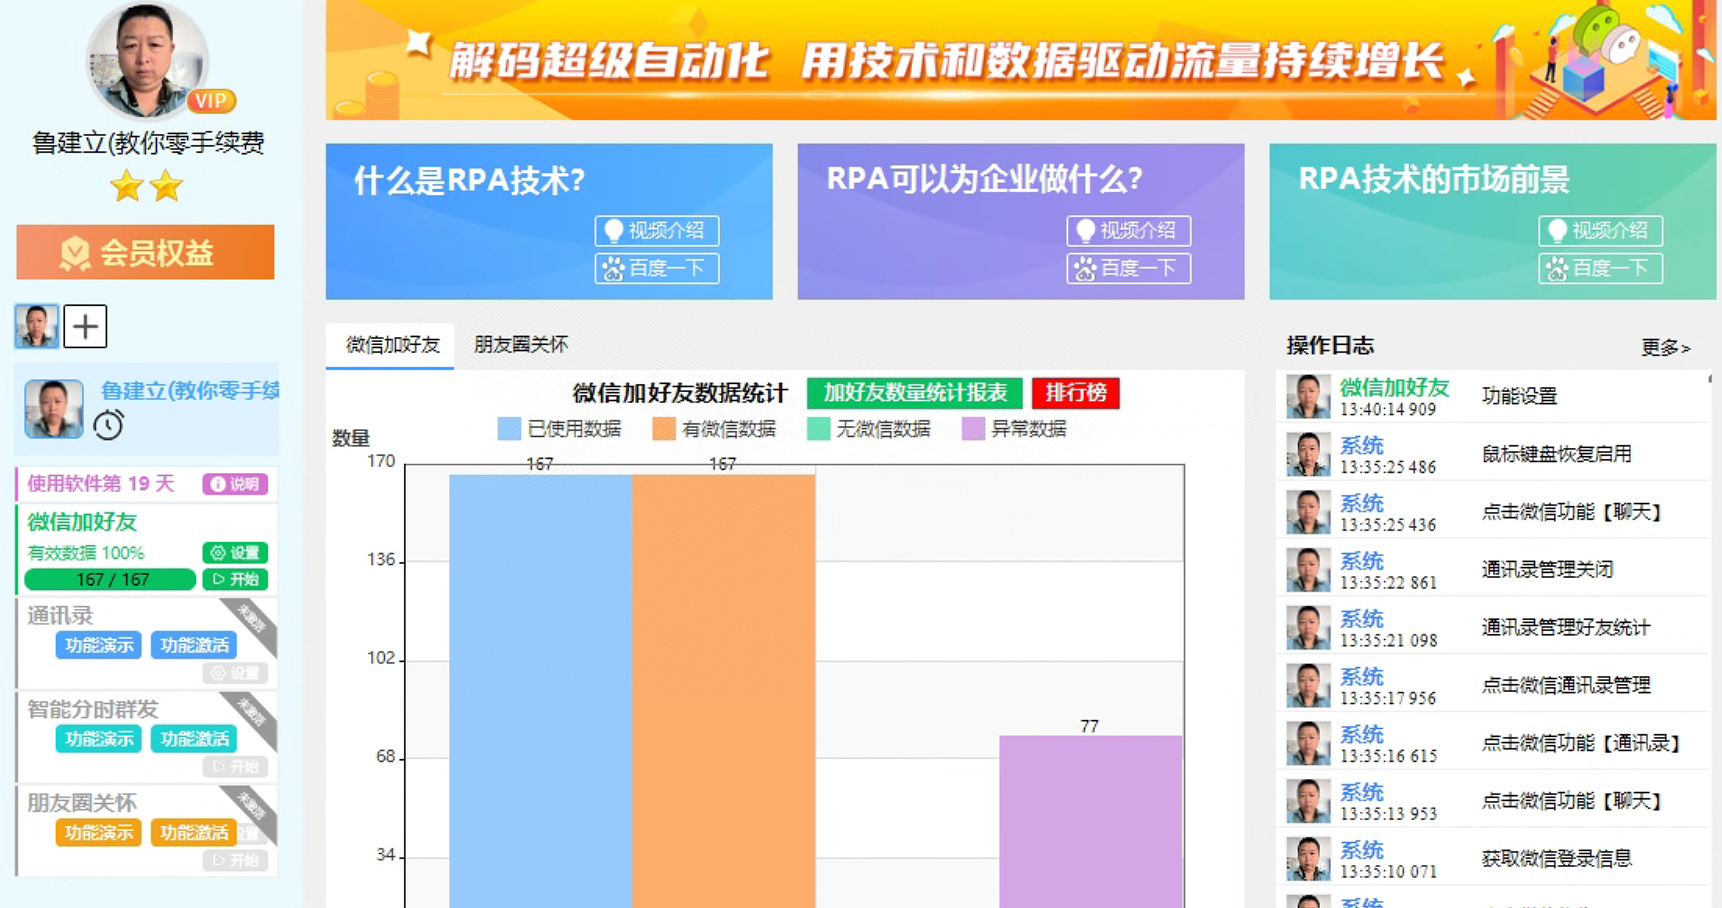Click 系统 sender at 13:35:22 861
This screenshot has width=1722, height=908.
tap(1362, 561)
